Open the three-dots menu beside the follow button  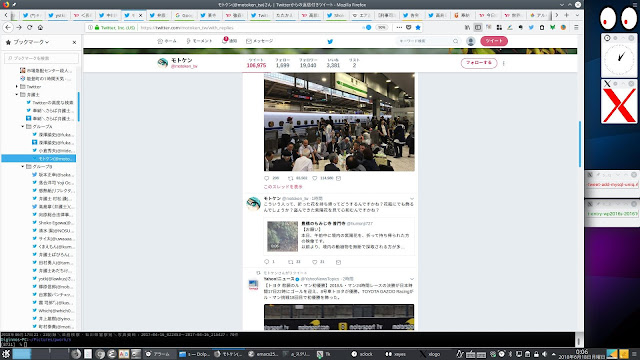tap(504, 63)
